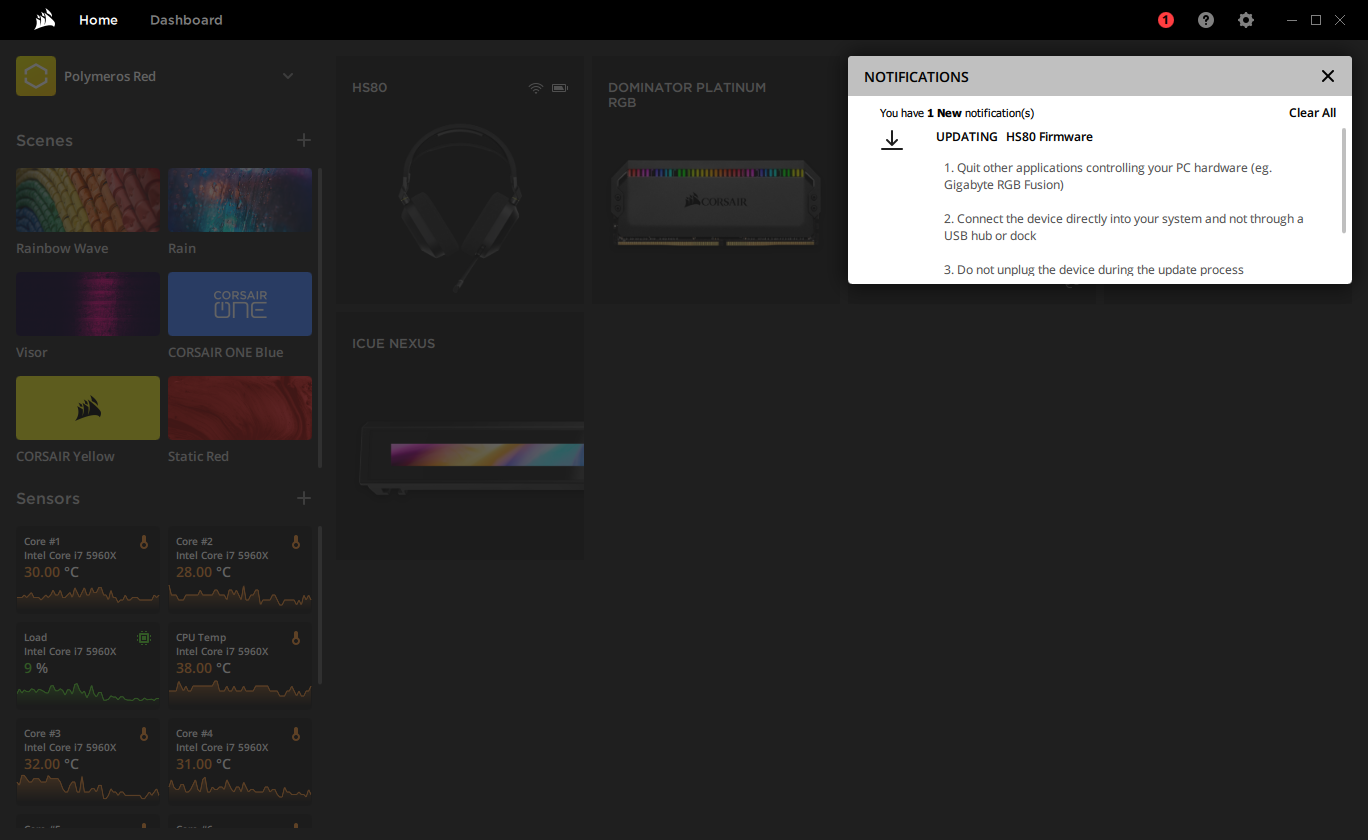Click the Core #1 thermometer icon

(x=144, y=542)
